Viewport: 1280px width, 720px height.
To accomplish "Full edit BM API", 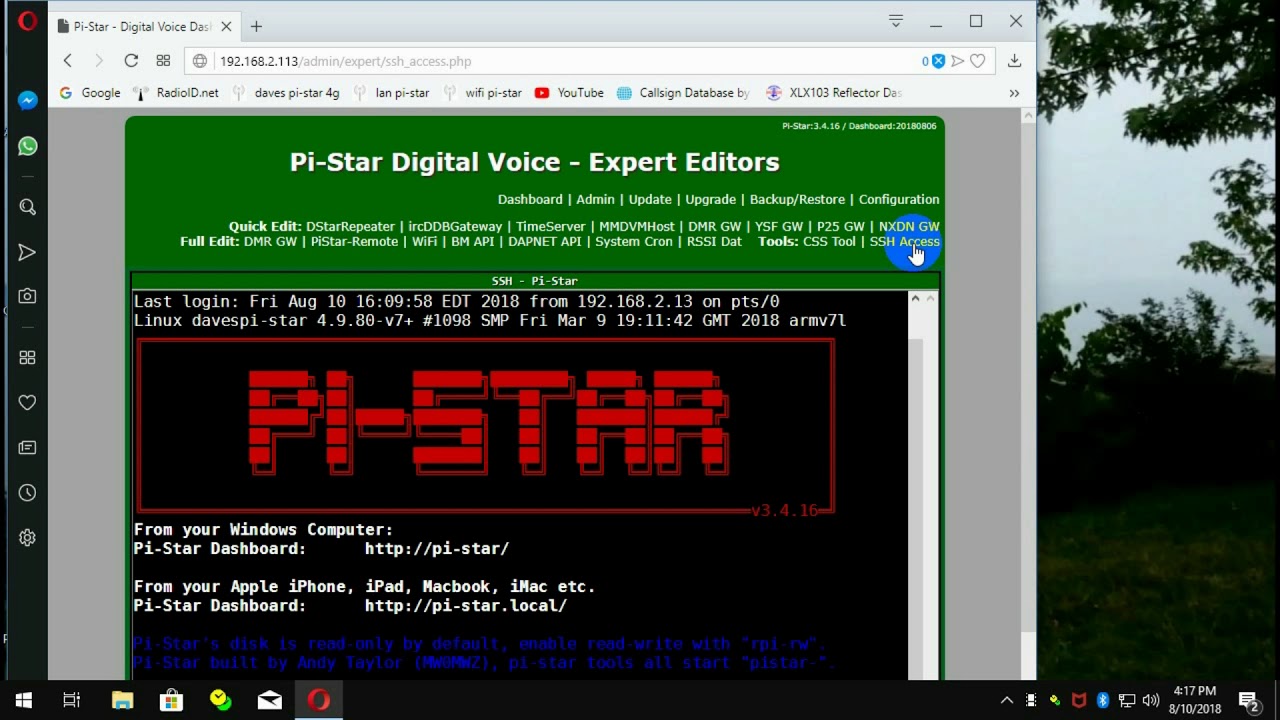I will click(473, 242).
